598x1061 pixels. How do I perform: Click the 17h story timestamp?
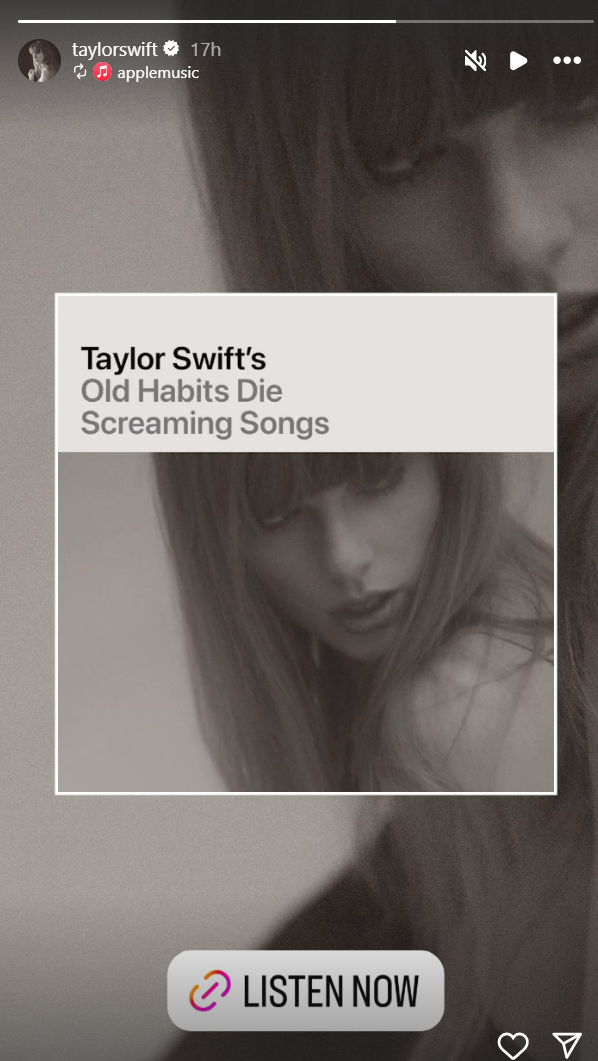[206, 49]
